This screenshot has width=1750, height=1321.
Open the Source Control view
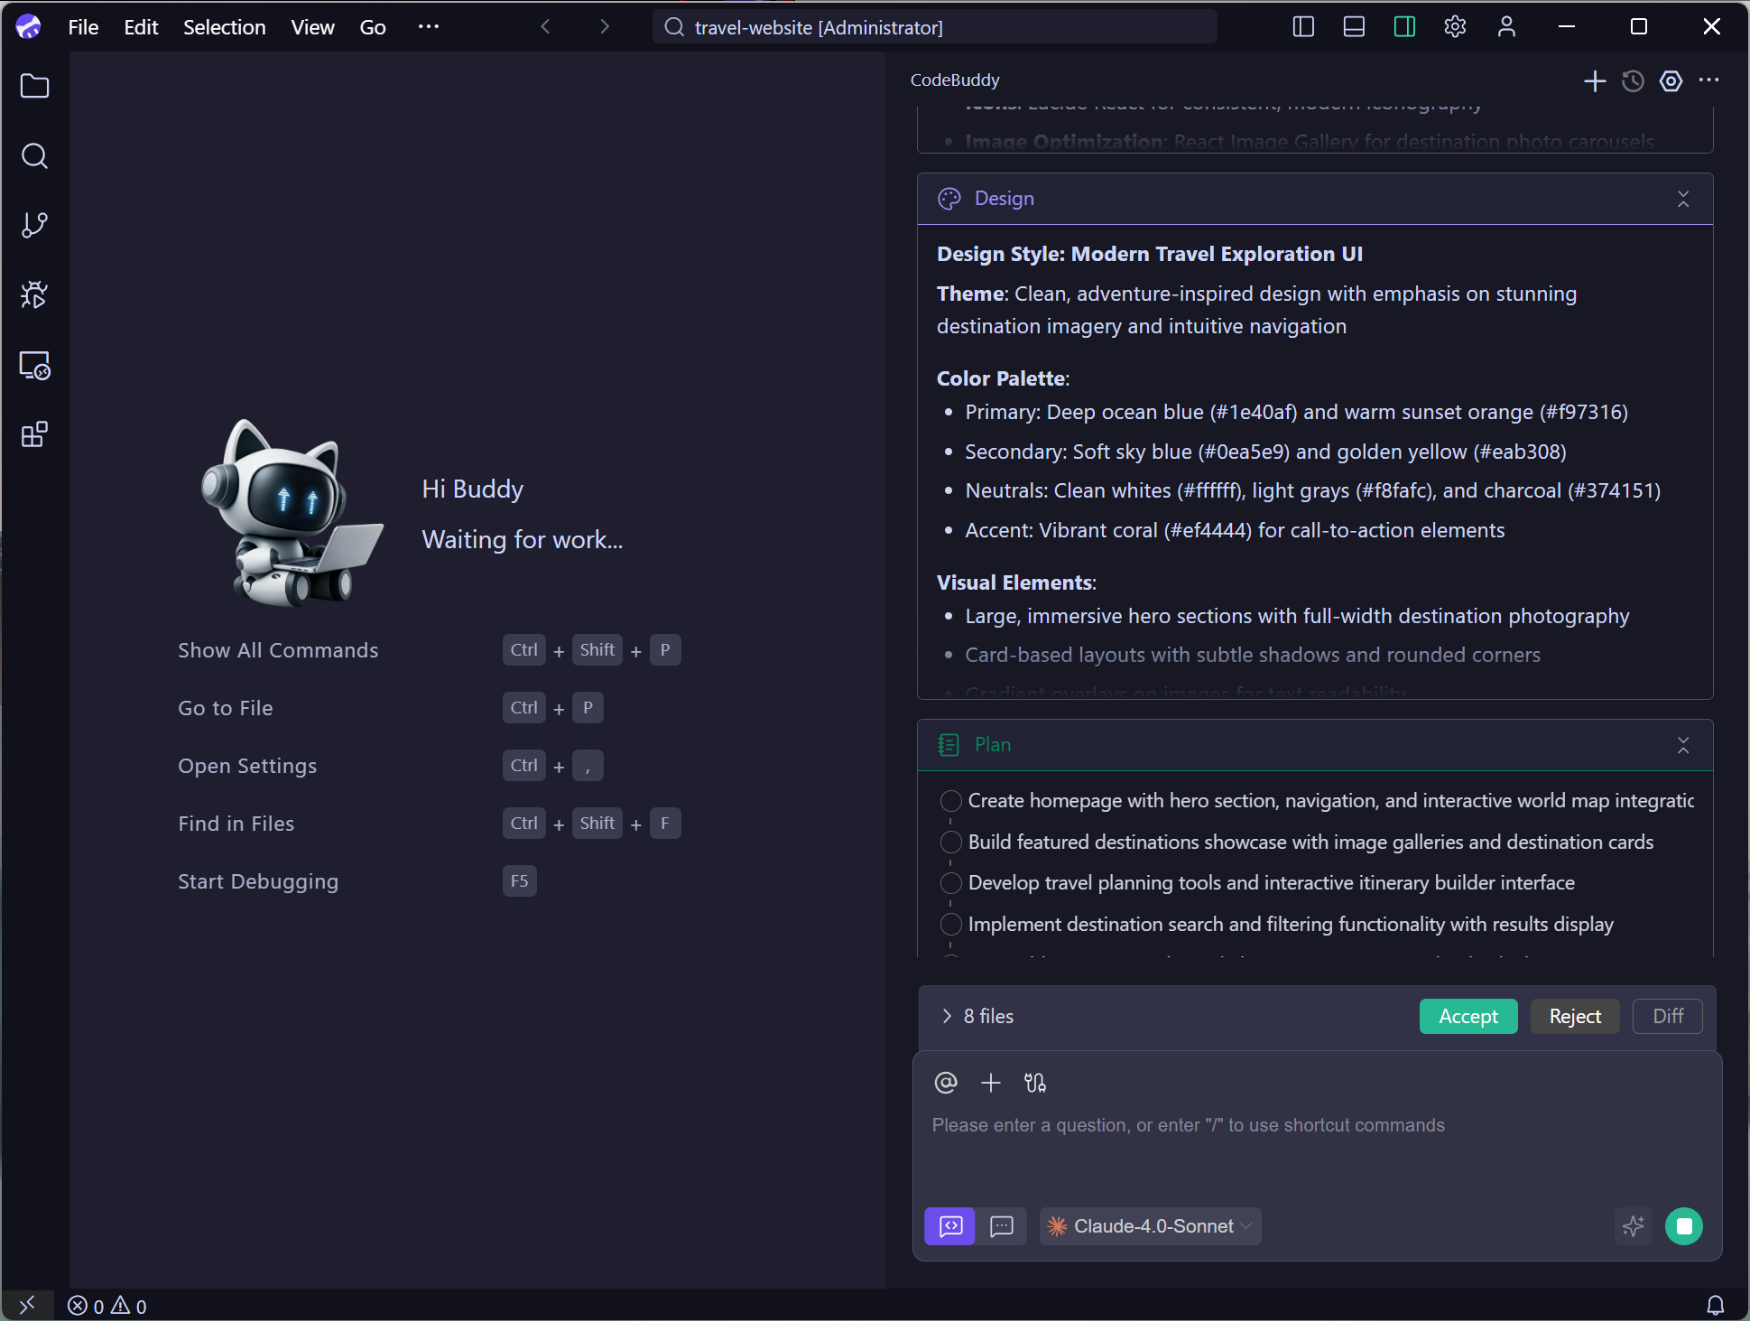[34, 225]
